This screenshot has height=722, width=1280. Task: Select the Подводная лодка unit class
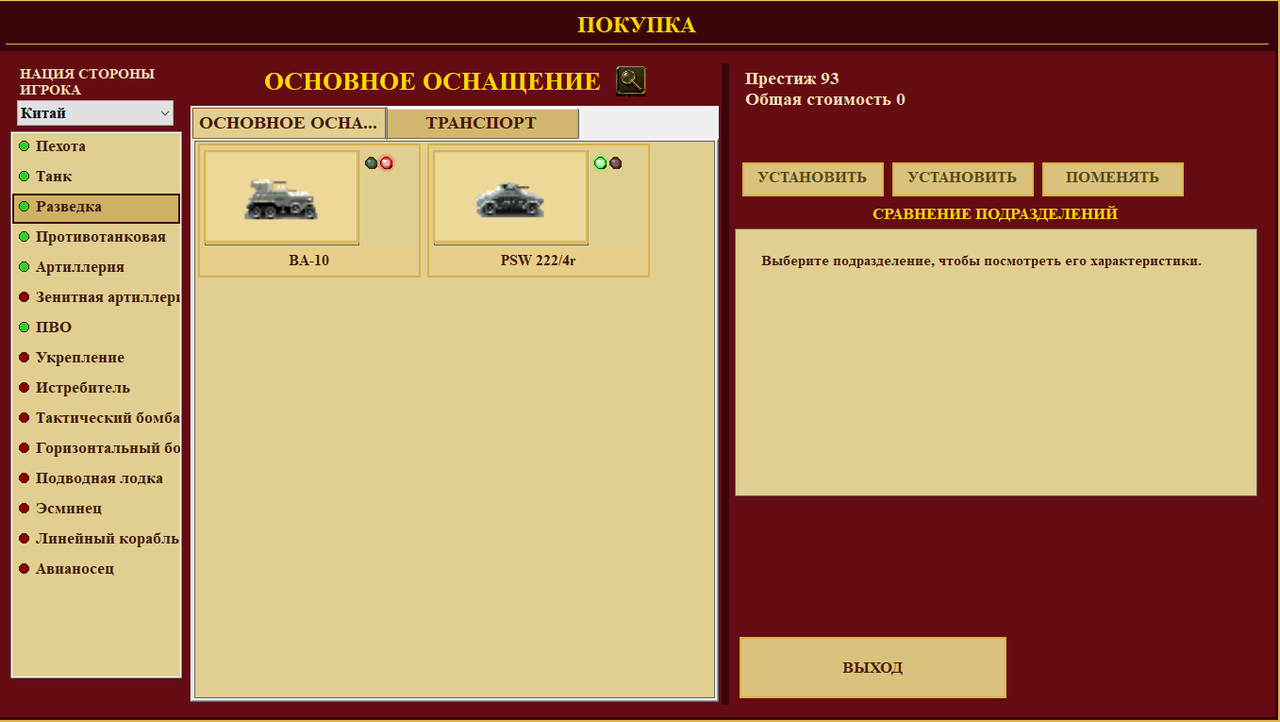96,478
